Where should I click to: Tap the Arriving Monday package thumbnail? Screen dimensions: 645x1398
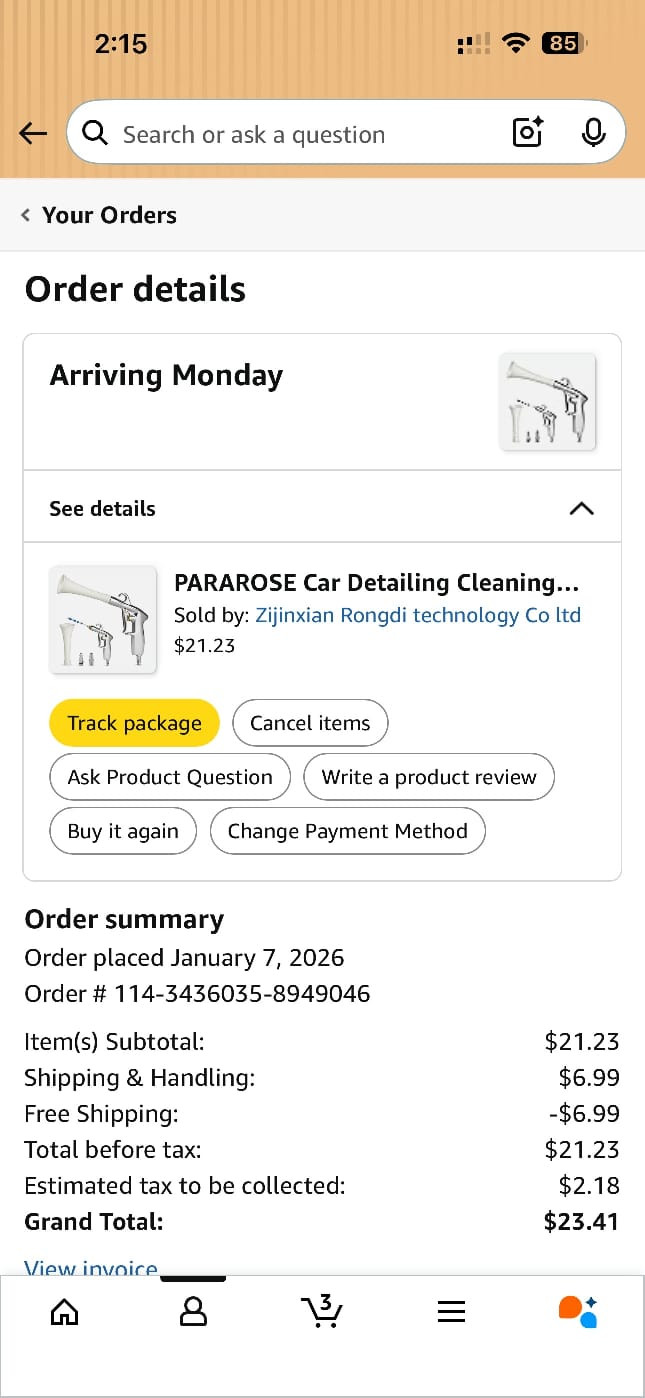point(547,402)
